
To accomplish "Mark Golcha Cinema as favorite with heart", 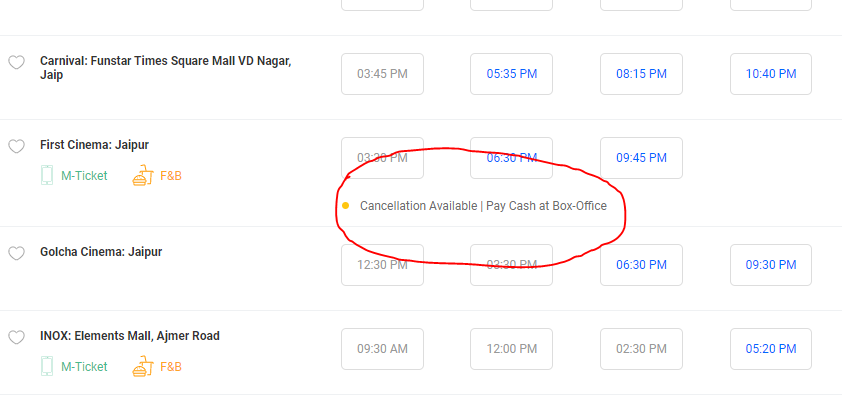I will 16,253.
